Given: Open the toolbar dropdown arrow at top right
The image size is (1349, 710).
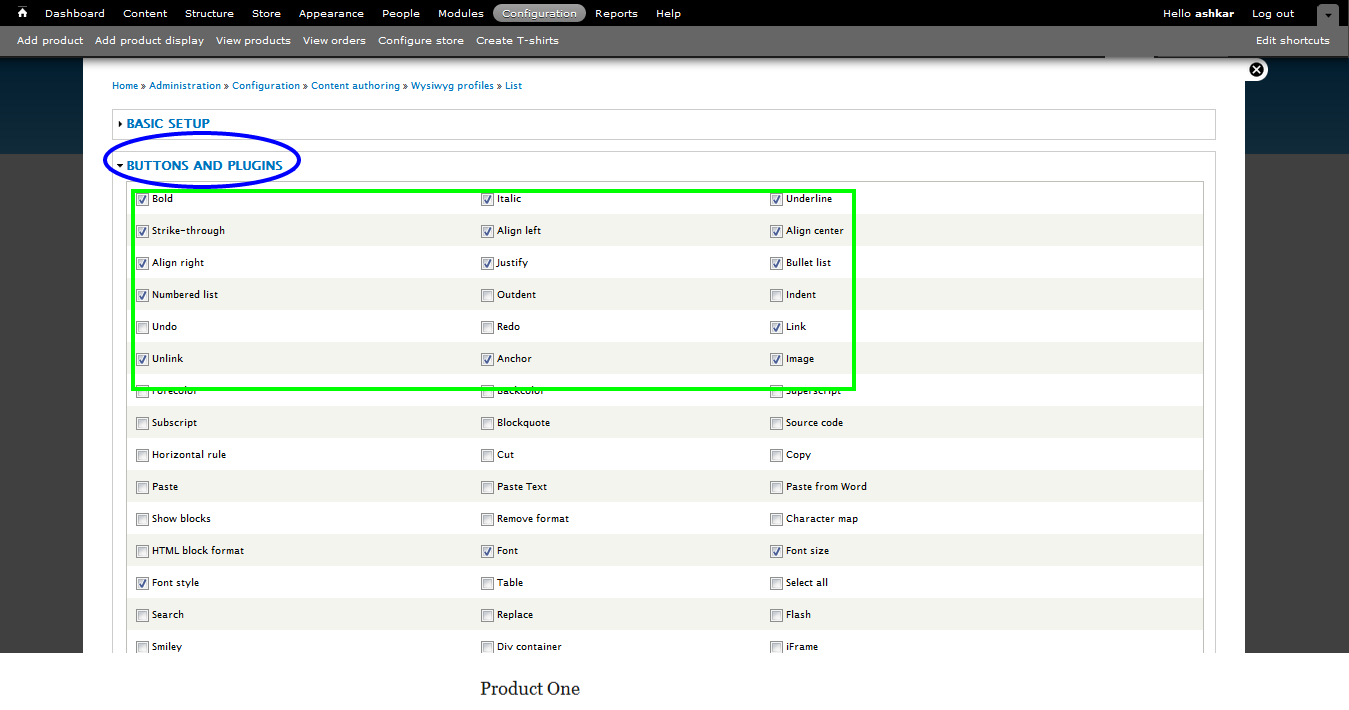Looking at the screenshot, I should click(1327, 13).
